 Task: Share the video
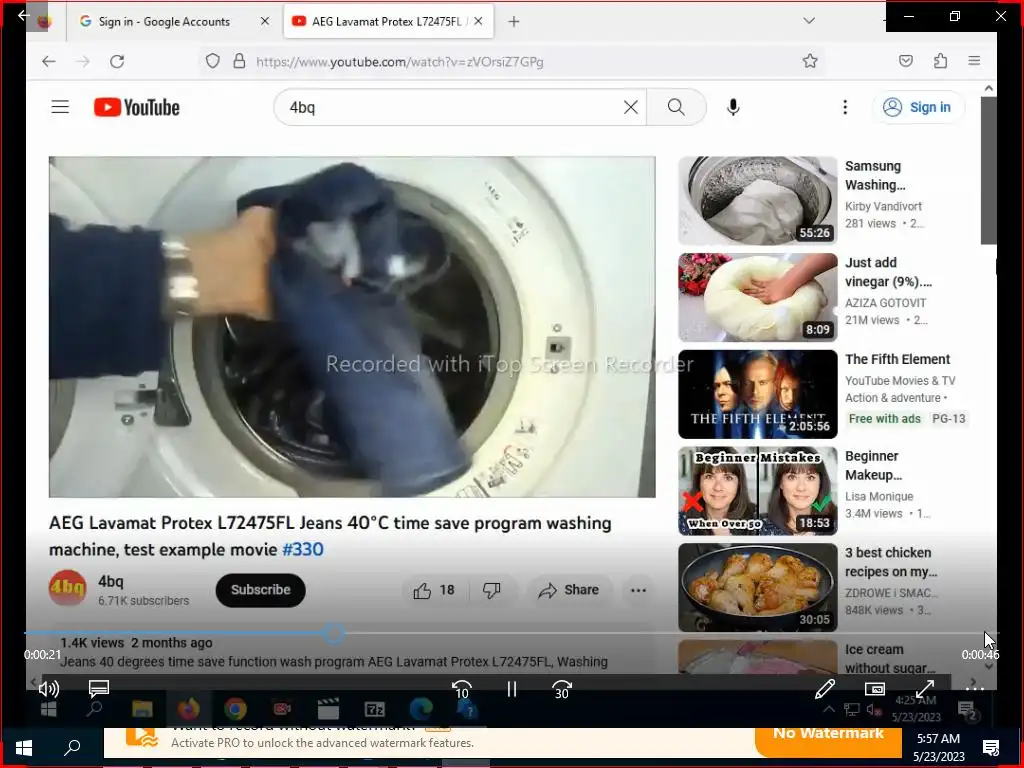(x=569, y=590)
